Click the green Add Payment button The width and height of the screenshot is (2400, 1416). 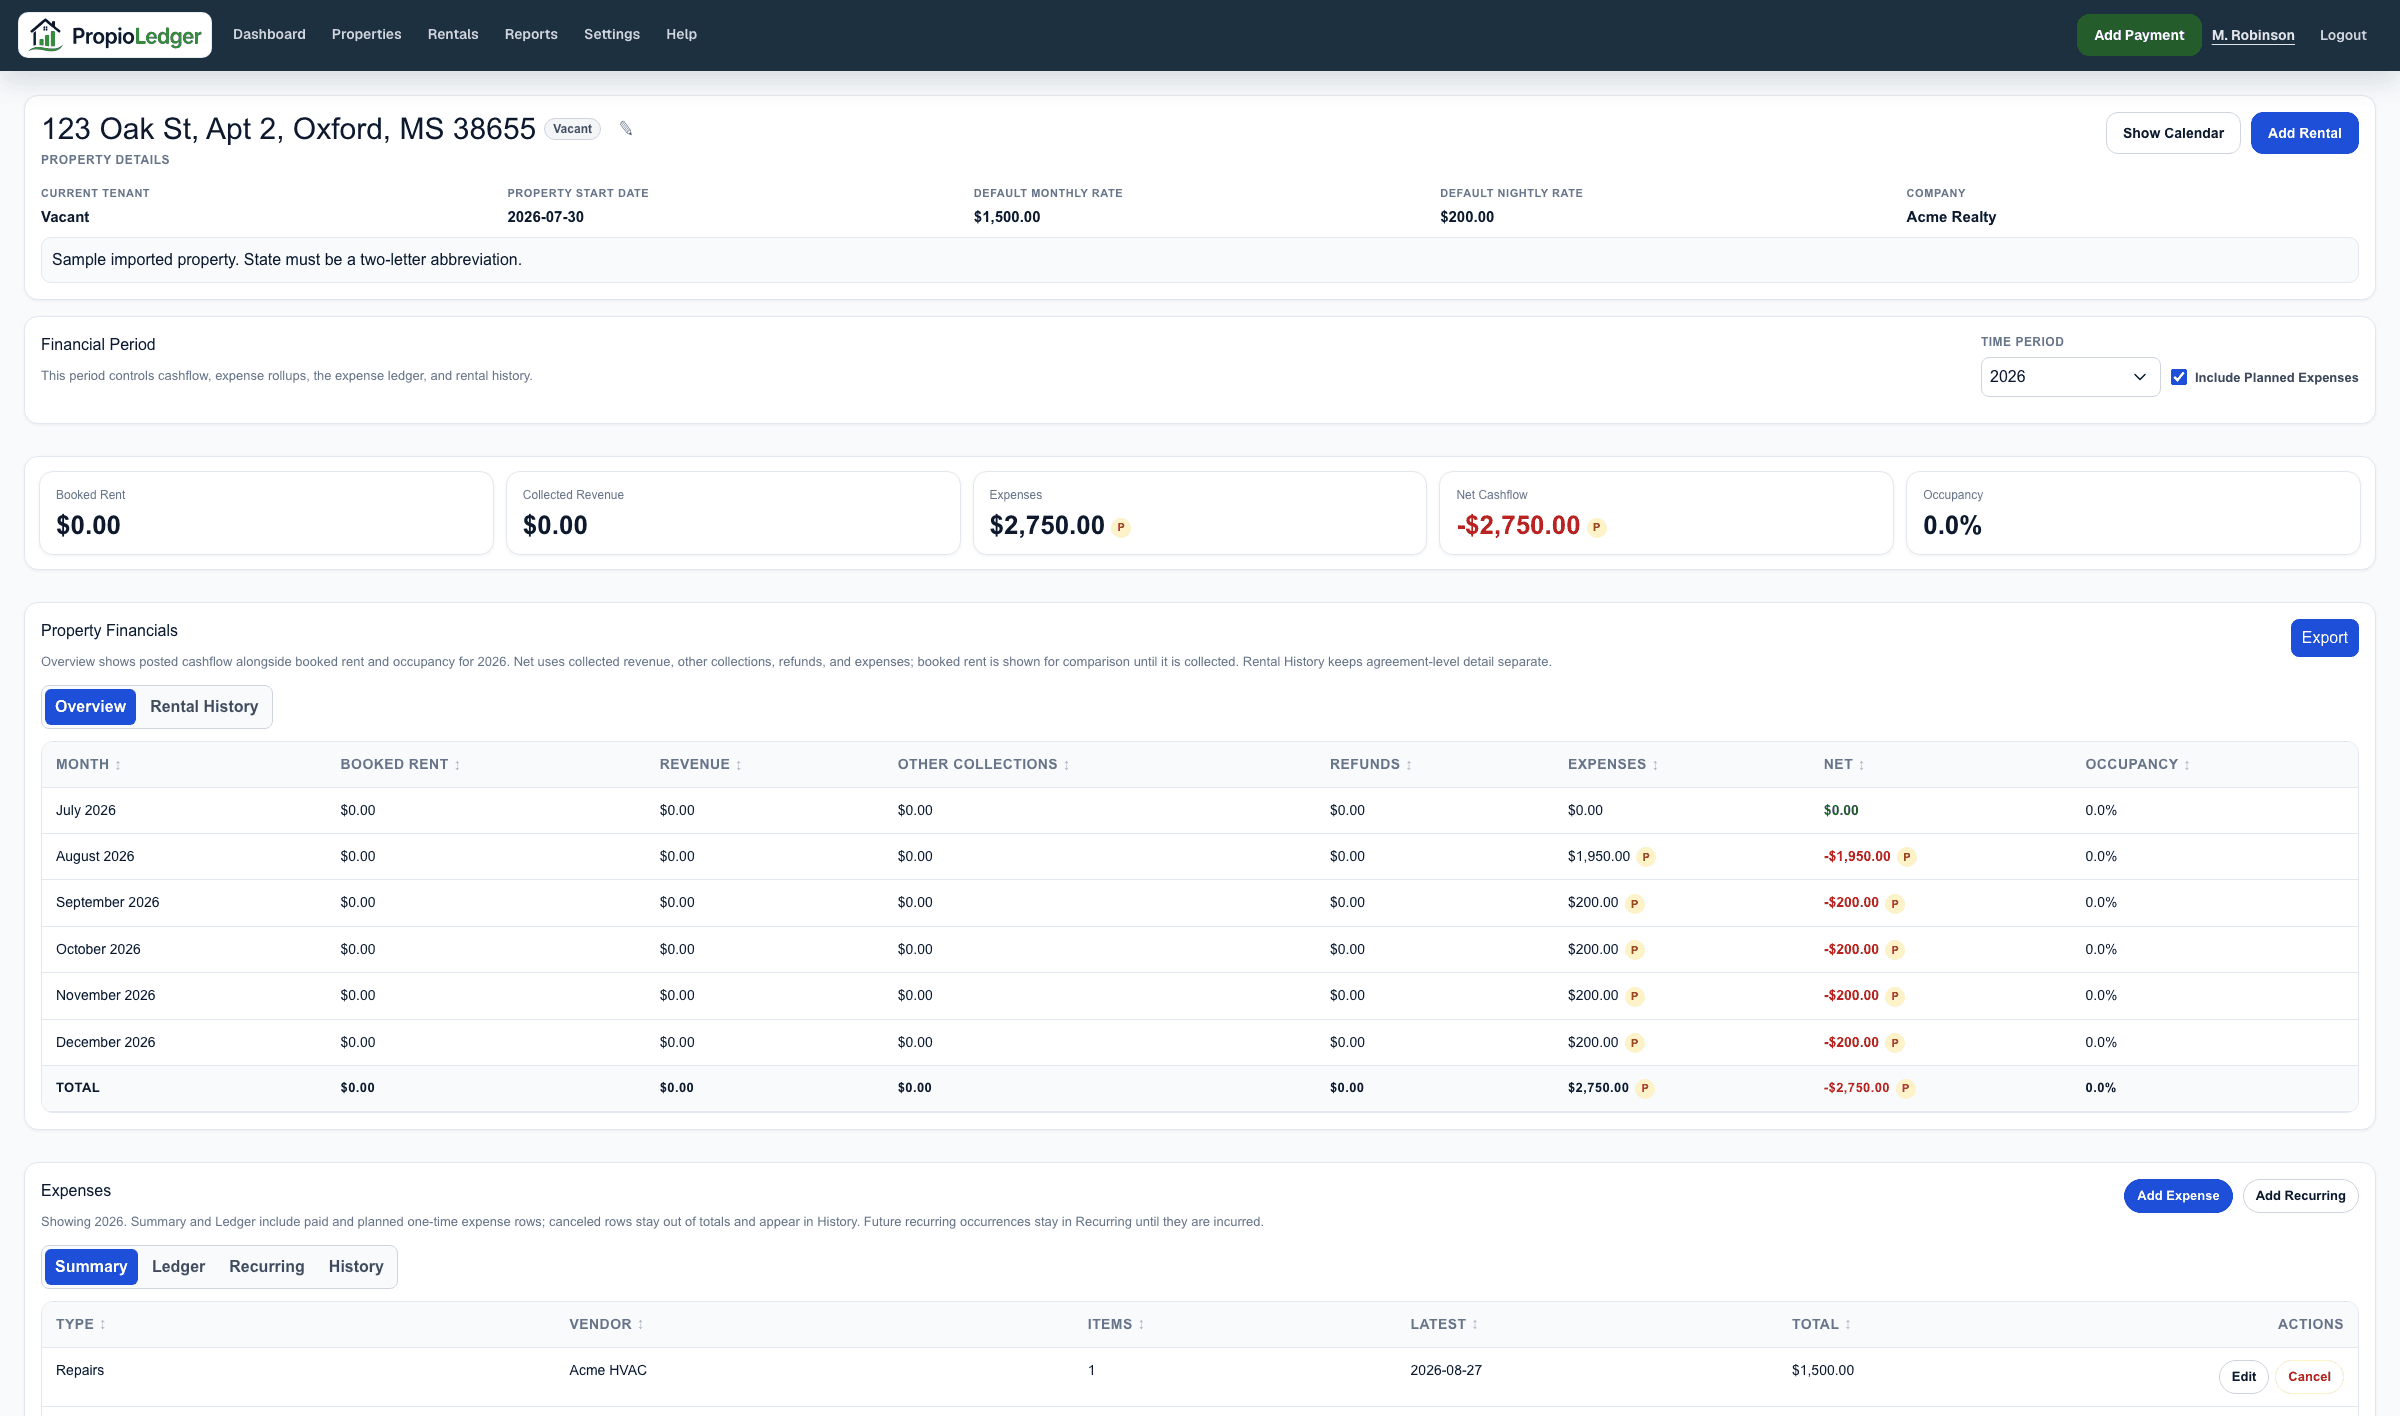2139,35
